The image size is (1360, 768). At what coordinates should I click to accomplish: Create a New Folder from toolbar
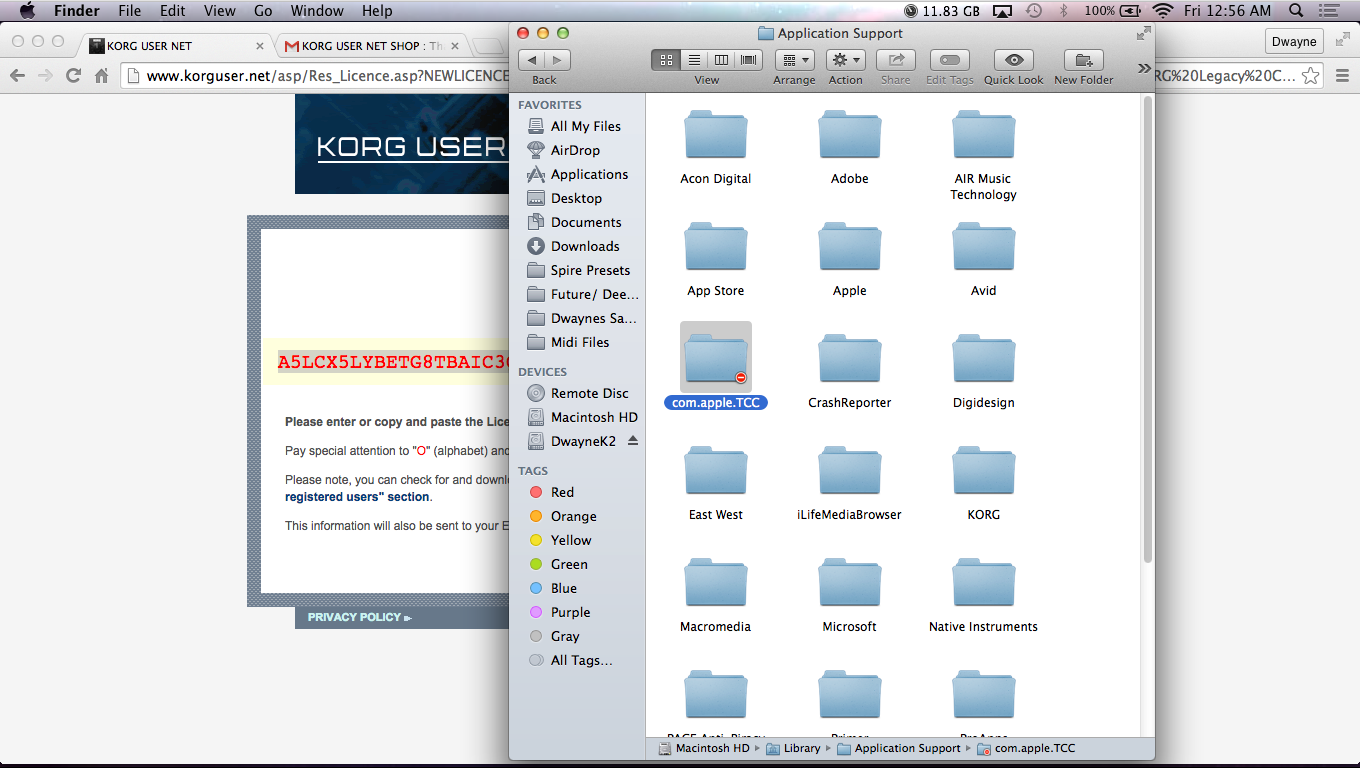pyautogui.click(x=1084, y=60)
